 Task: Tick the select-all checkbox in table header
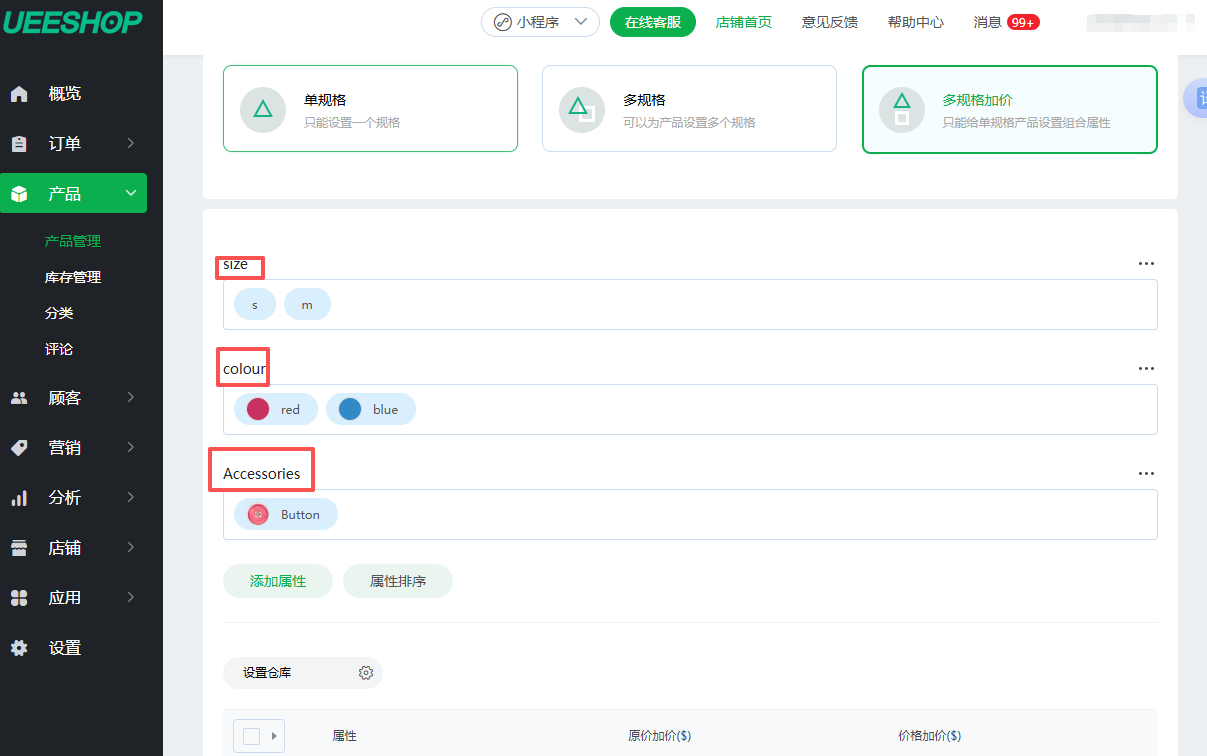(251, 736)
